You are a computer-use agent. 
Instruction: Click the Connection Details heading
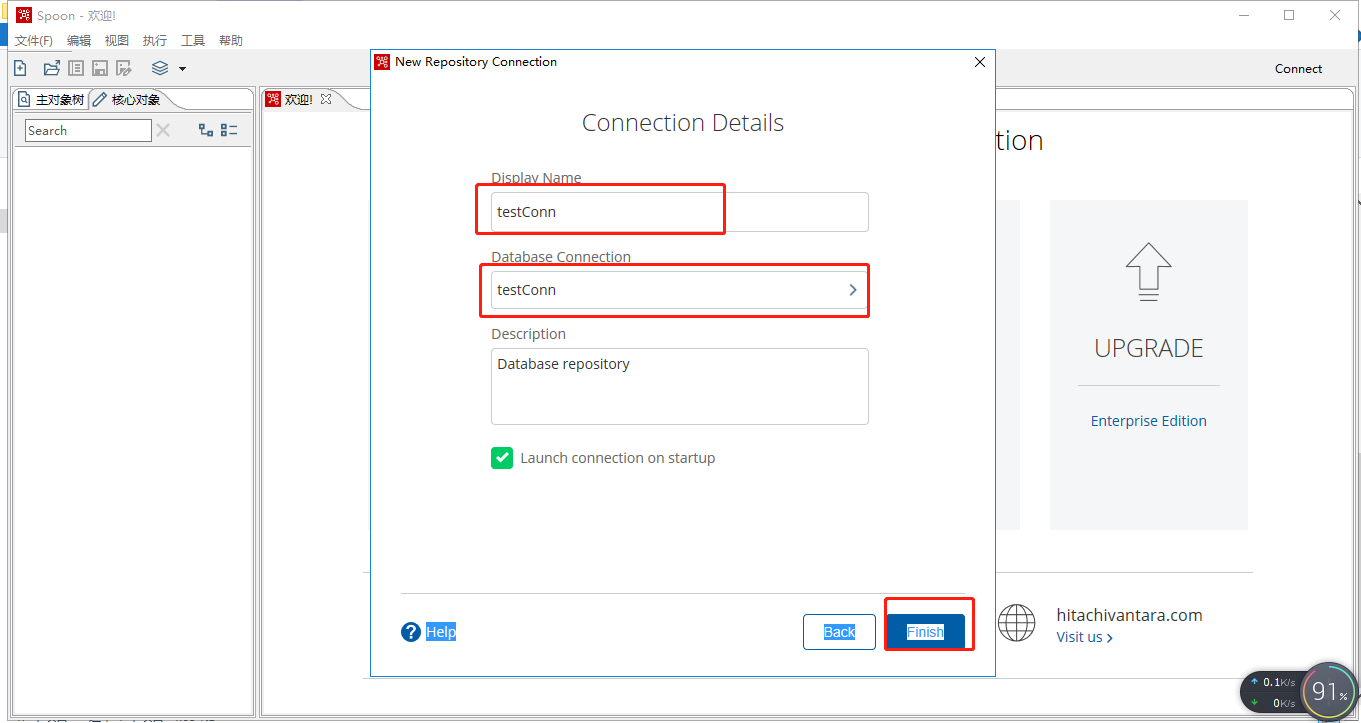click(x=683, y=123)
